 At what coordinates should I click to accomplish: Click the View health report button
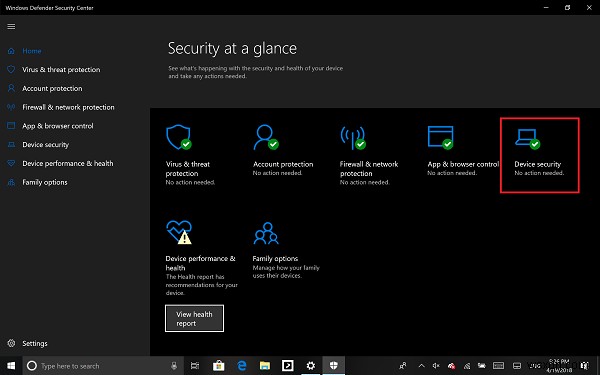click(x=194, y=318)
